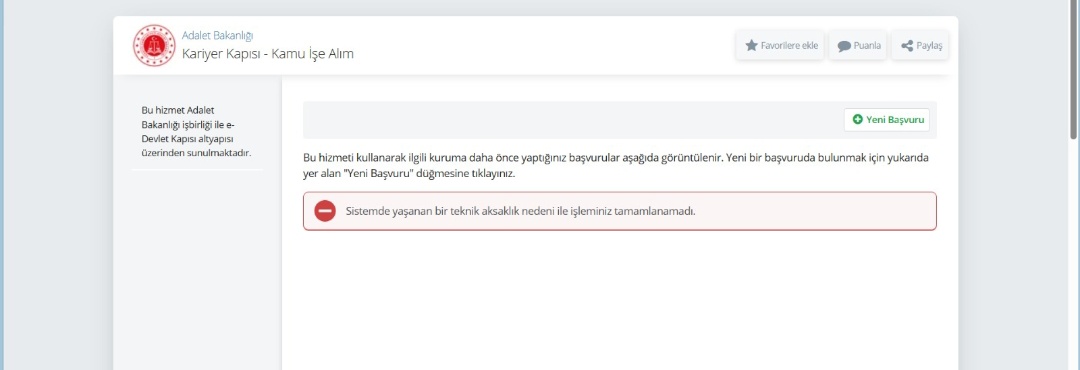The image size is (1080, 370).
Task: Click the share icon in Paylaş
Action: (907, 46)
